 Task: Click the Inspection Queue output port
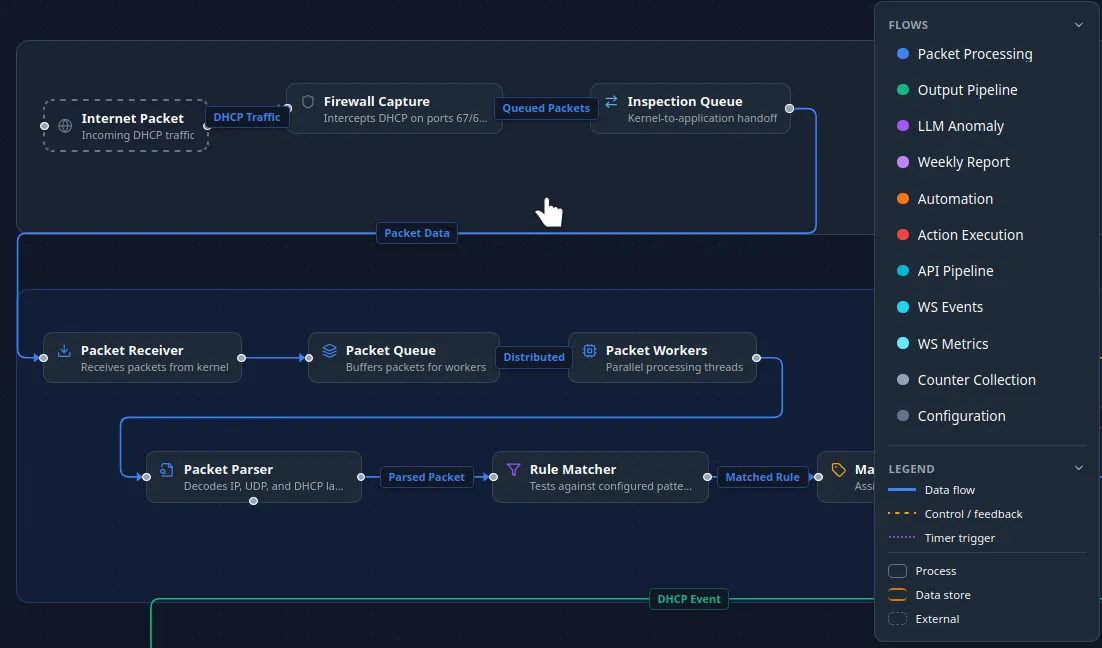point(790,108)
